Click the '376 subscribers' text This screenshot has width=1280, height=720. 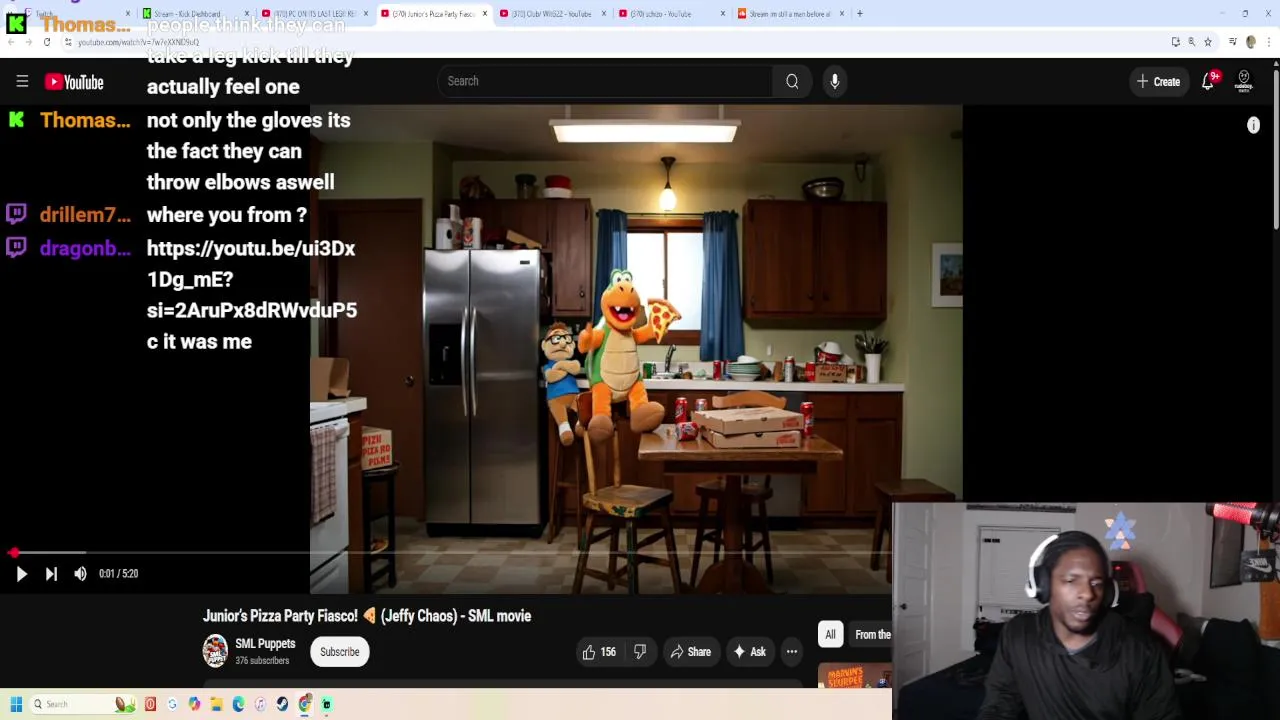tap(262, 661)
